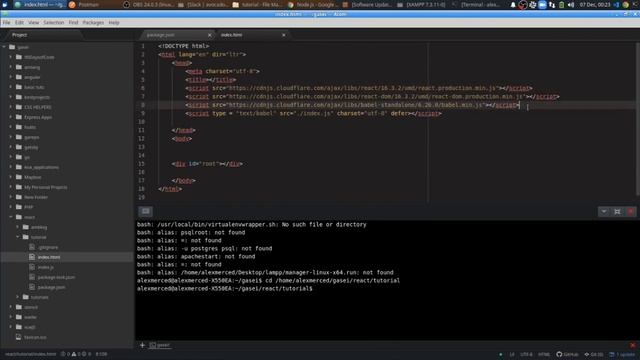Click the battery indicator in system tray
The image size is (640, 360).
point(562,5)
